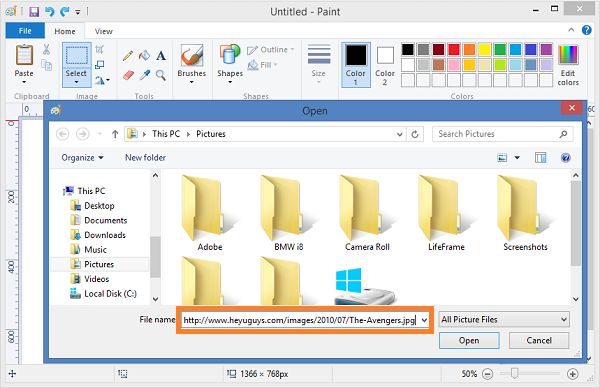Click This PC in the address breadcrumb
Viewport: 600px width, 388px height.
[x=166, y=134]
